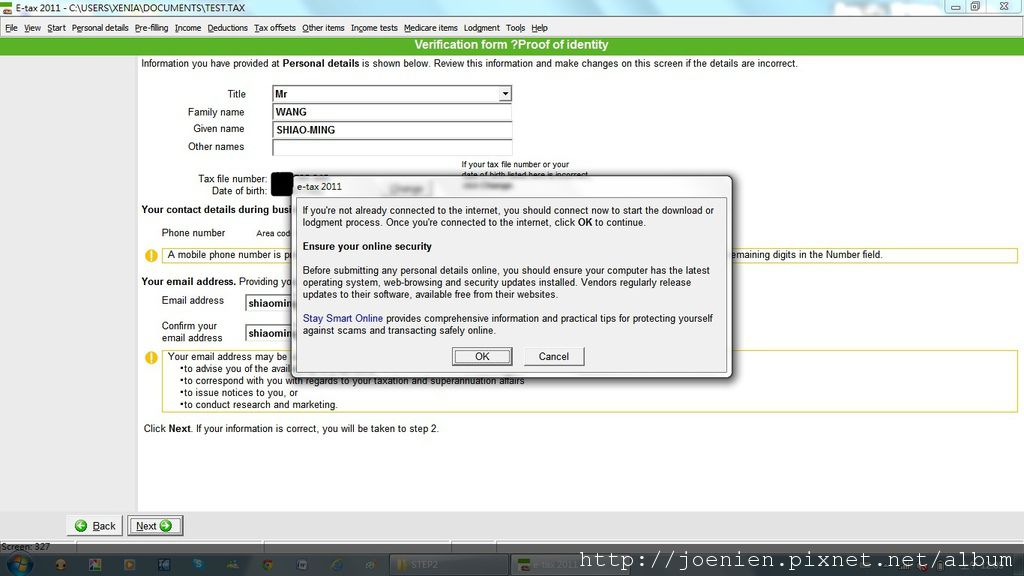Click OK in the e-tax 2011 dialog

coord(482,357)
